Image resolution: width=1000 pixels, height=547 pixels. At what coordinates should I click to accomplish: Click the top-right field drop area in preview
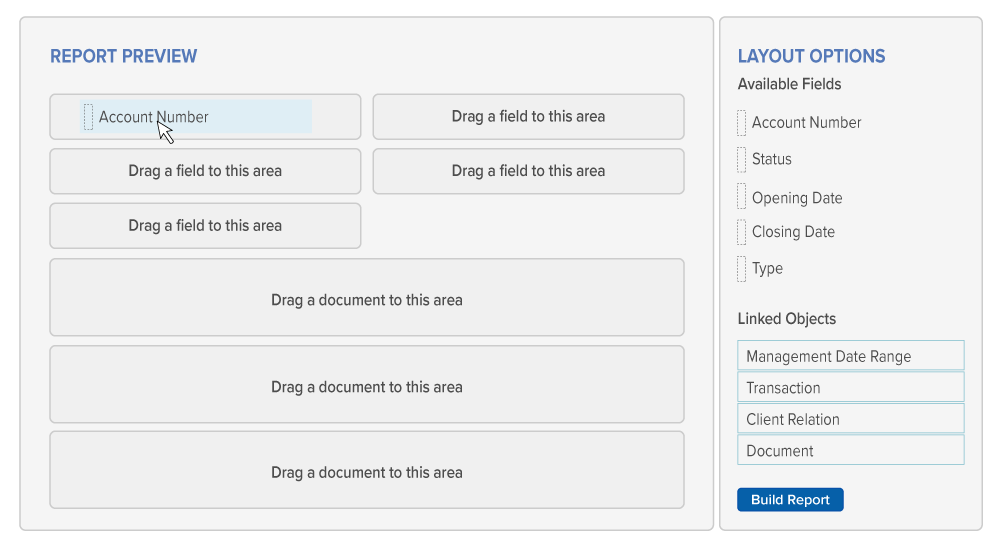click(x=528, y=117)
